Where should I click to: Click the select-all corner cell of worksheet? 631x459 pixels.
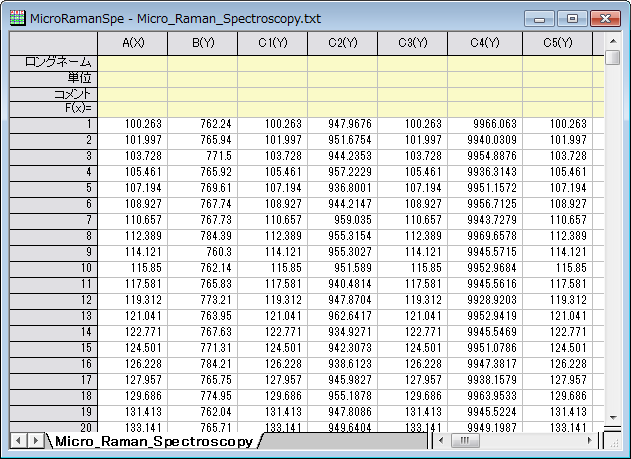pos(54,43)
